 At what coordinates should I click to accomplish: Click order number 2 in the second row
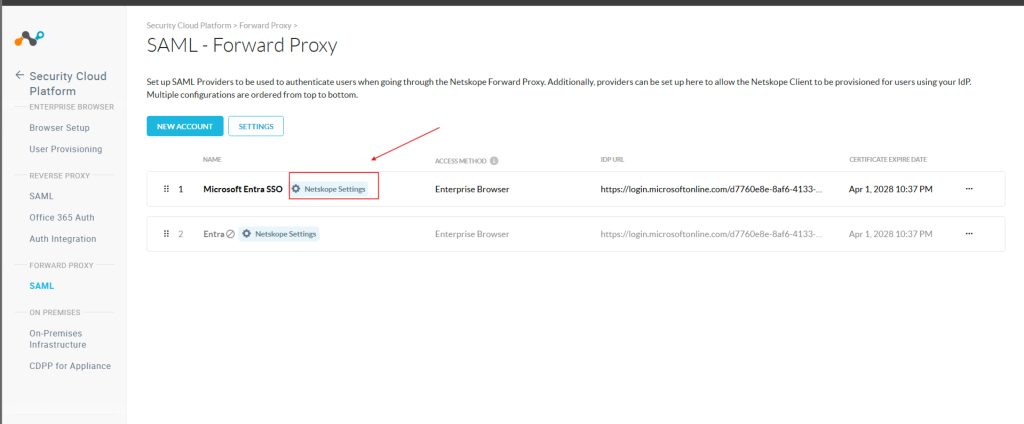[181, 234]
